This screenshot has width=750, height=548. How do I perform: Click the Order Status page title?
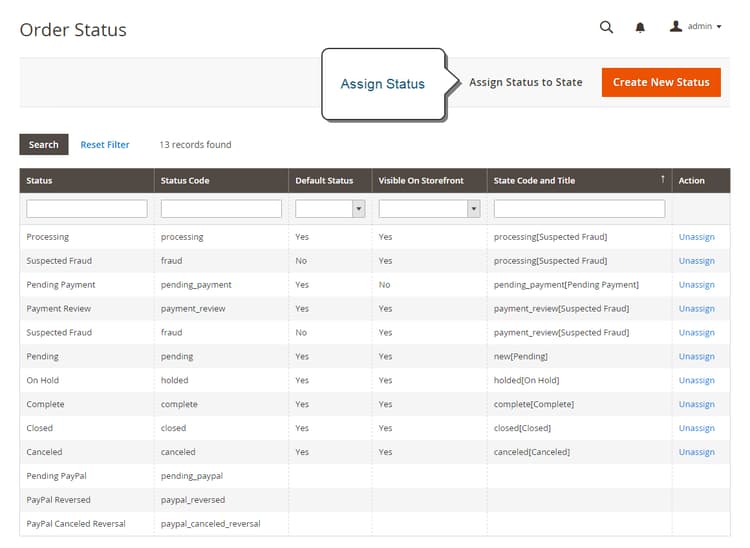pyautogui.click(x=73, y=30)
